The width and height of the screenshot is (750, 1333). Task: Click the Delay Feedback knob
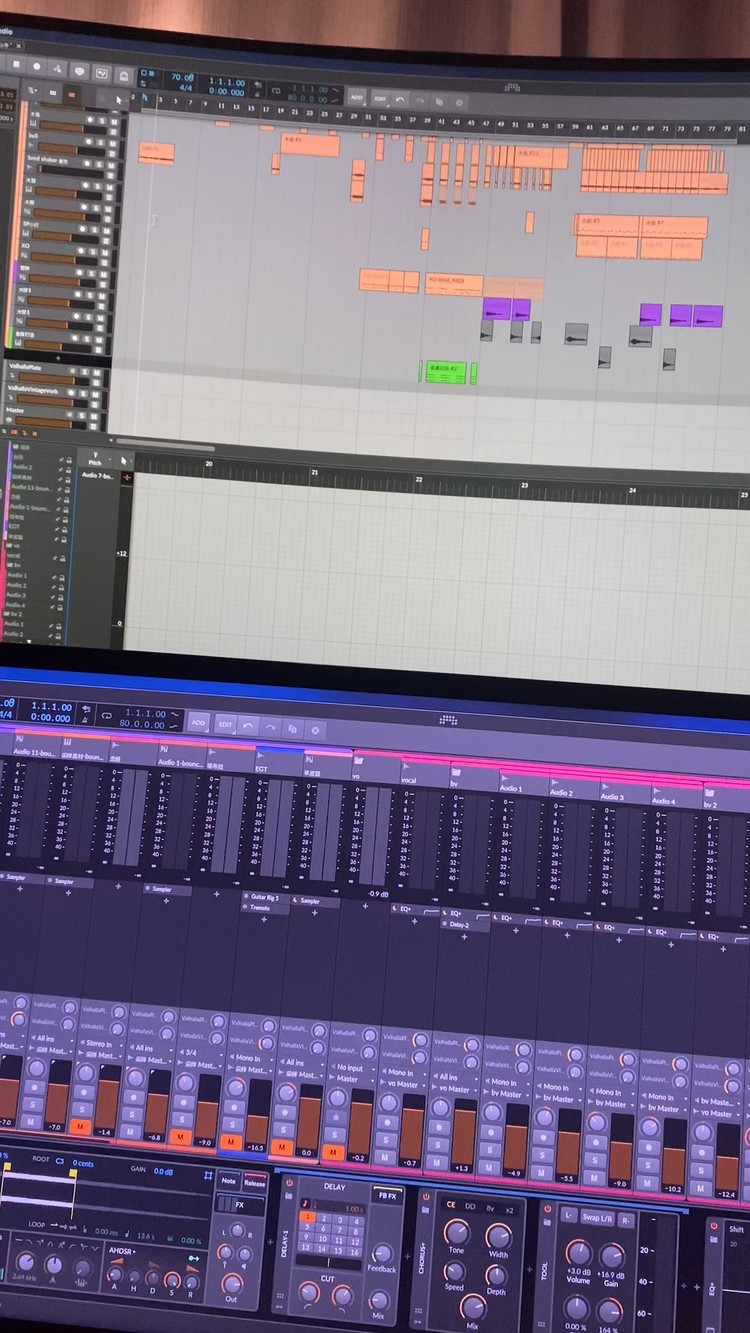pos(381,1253)
